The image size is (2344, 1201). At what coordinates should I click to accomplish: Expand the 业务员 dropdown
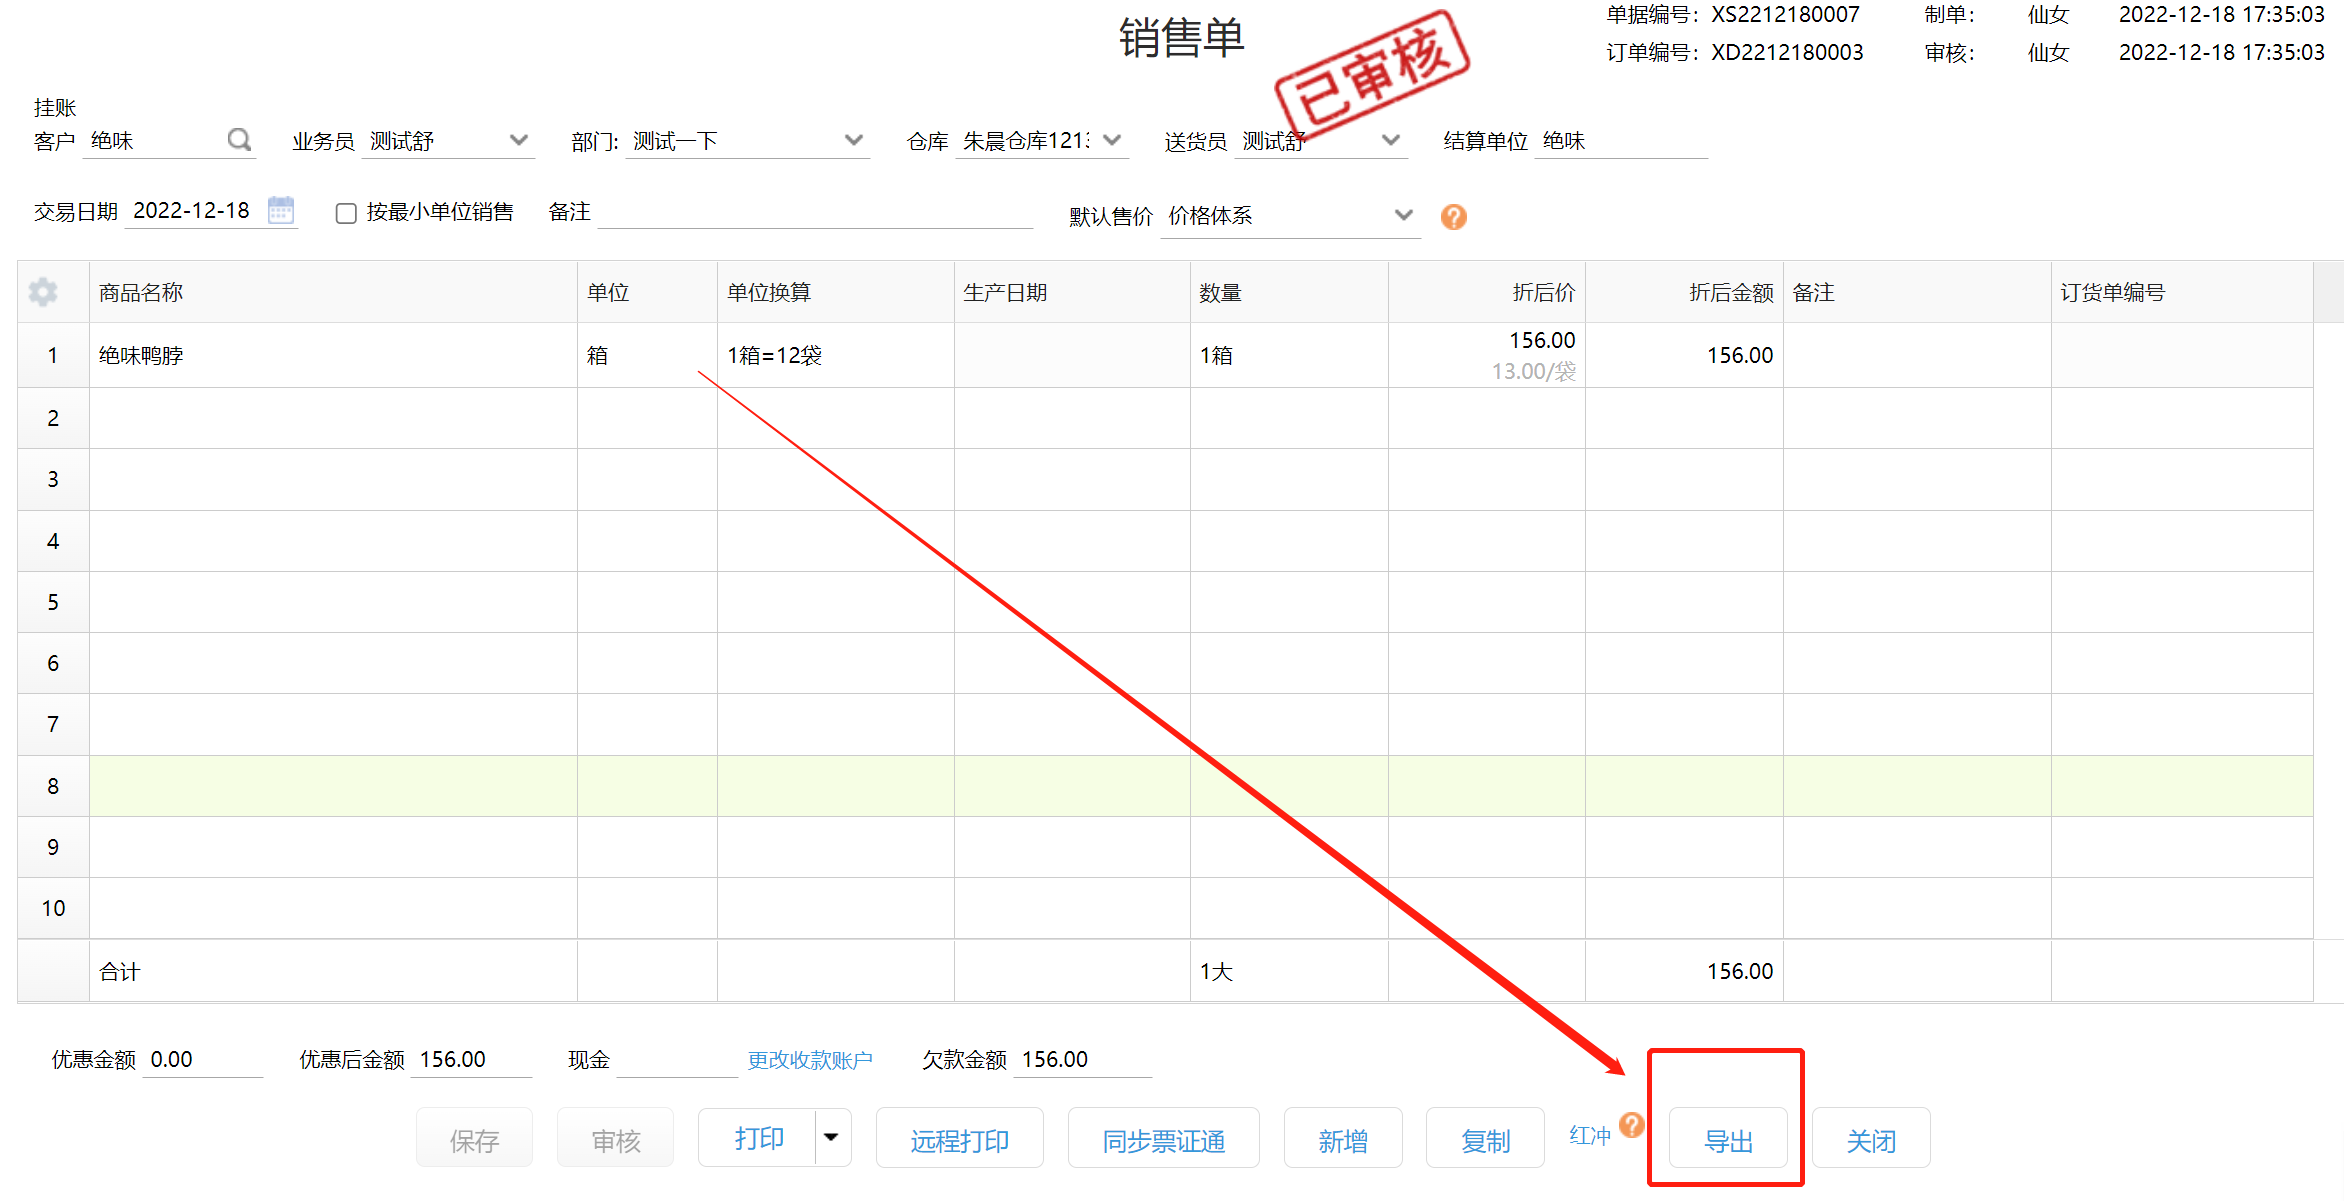pos(518,140)
